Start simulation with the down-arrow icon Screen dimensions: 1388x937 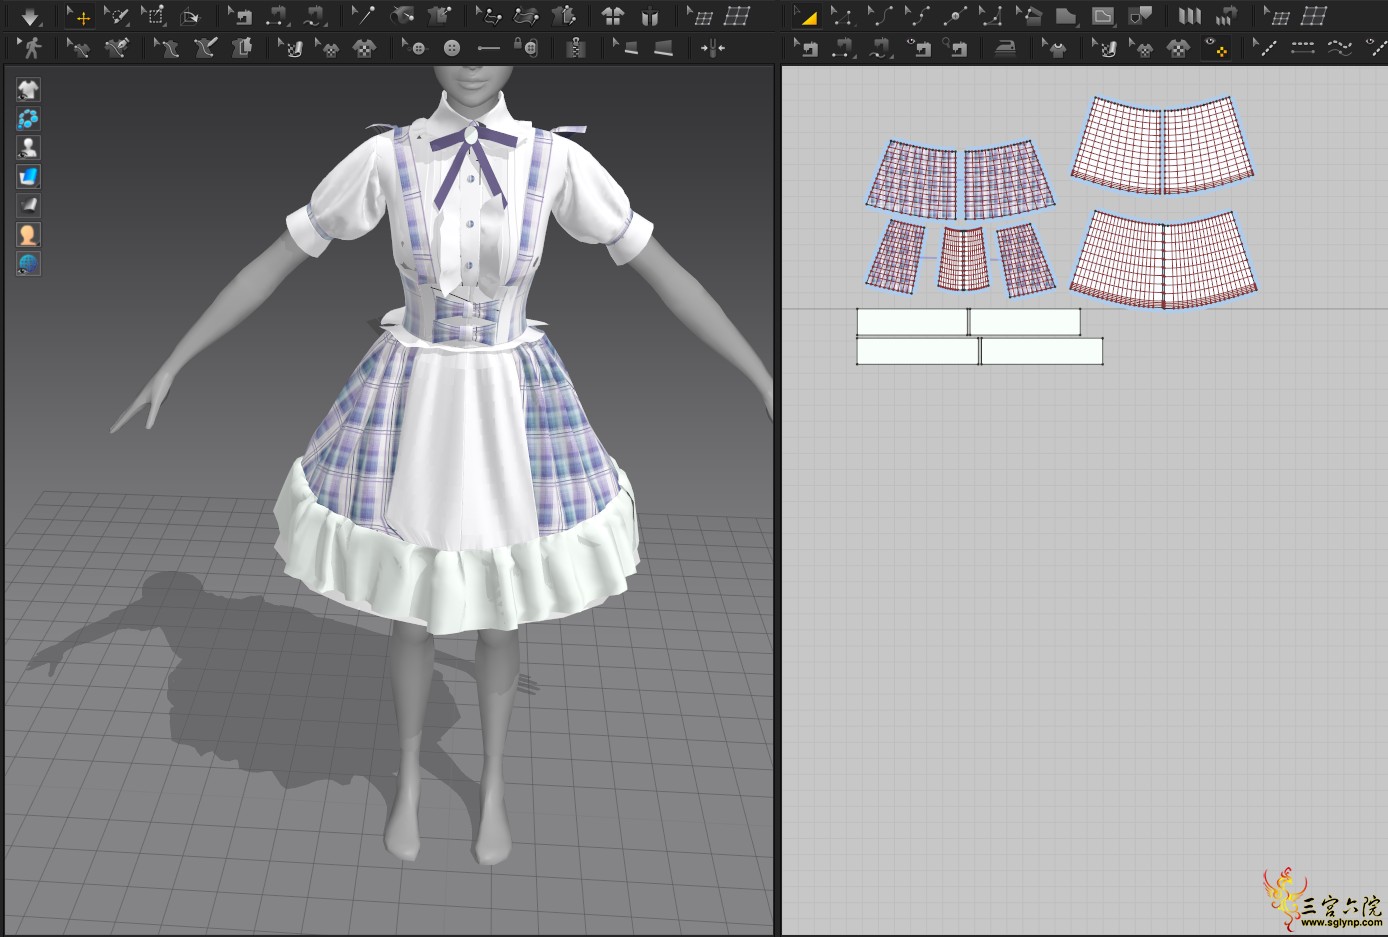30,17
